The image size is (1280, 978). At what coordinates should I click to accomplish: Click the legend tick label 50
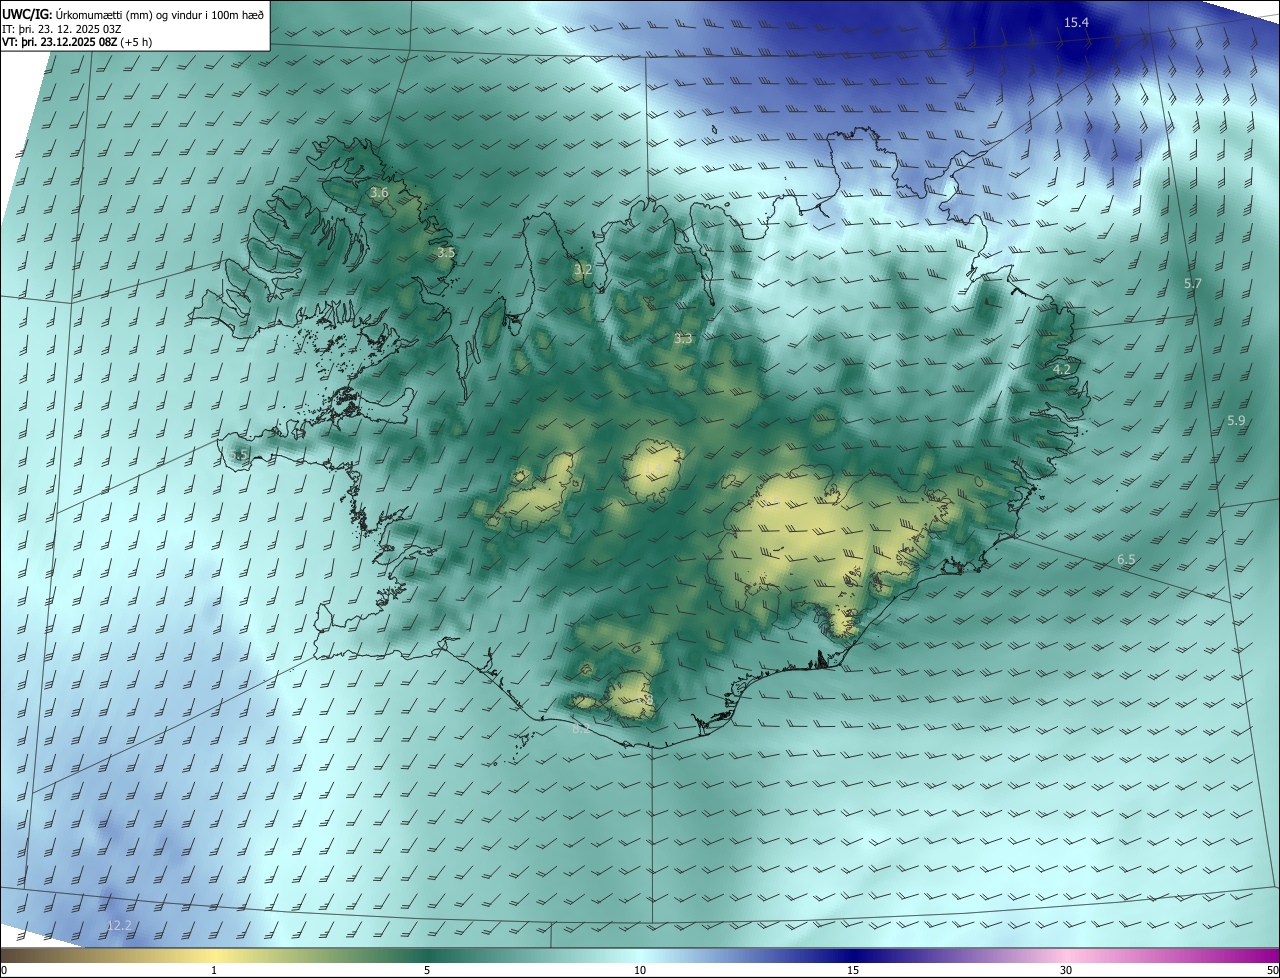(x=1272, y=970)
